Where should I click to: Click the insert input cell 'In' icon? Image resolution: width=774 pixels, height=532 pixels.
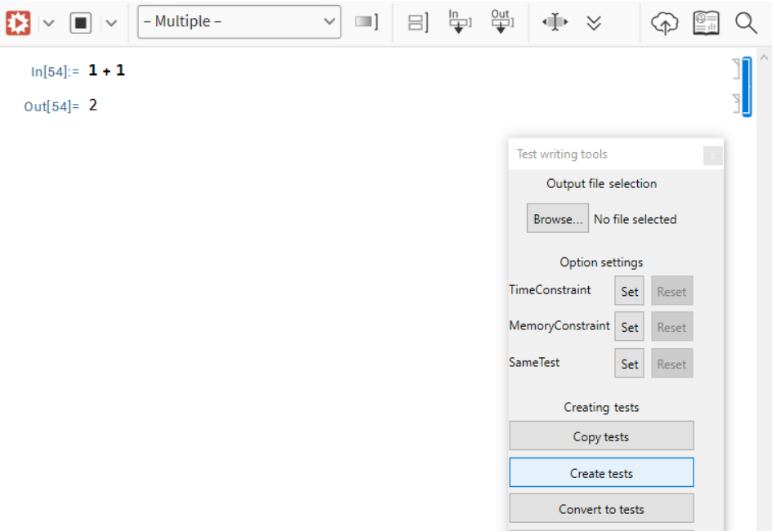pos(459,22)
